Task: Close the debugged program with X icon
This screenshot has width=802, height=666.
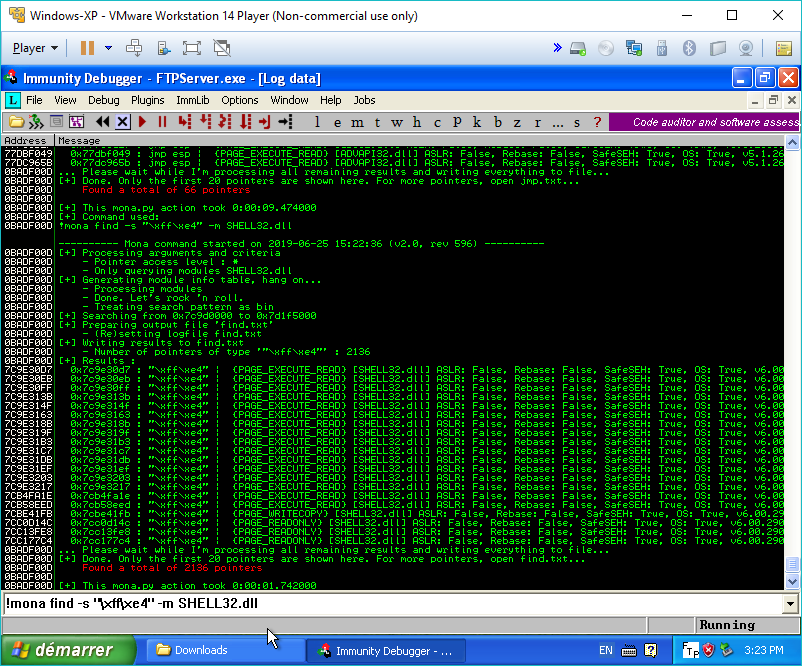Action: point(122,122)
